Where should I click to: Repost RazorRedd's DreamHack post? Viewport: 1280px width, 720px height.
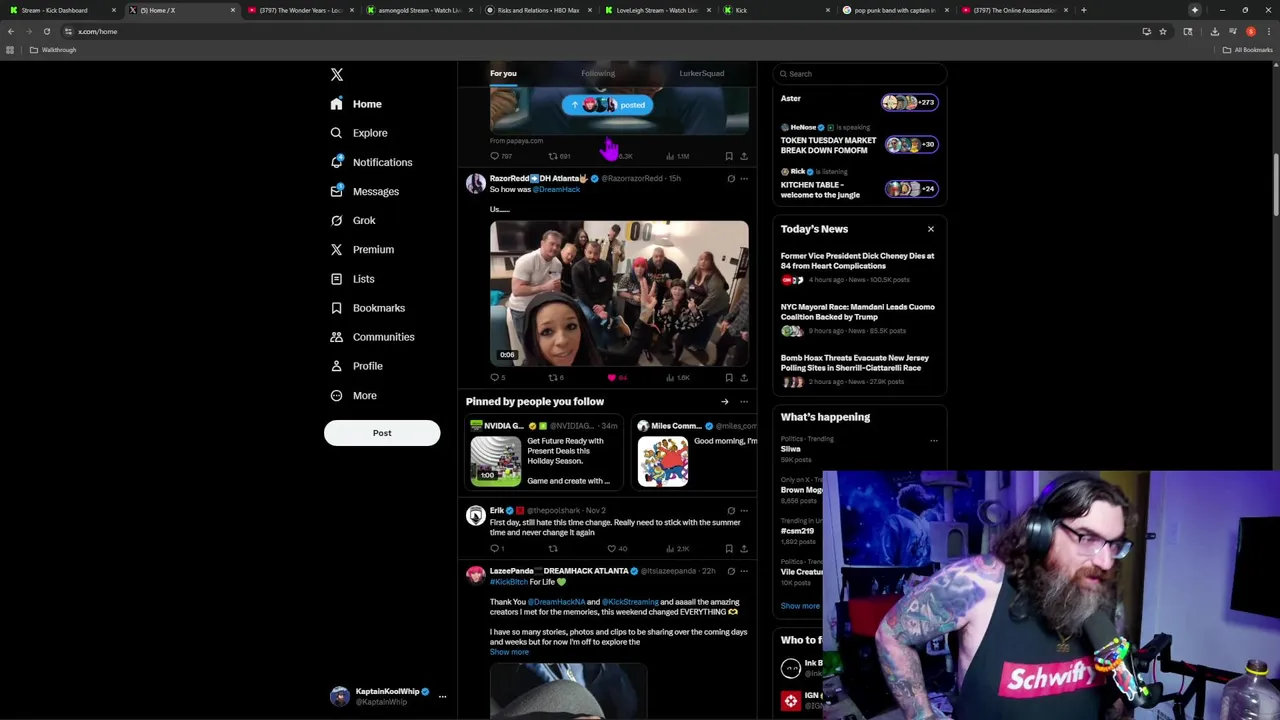(x=556, y=378)
